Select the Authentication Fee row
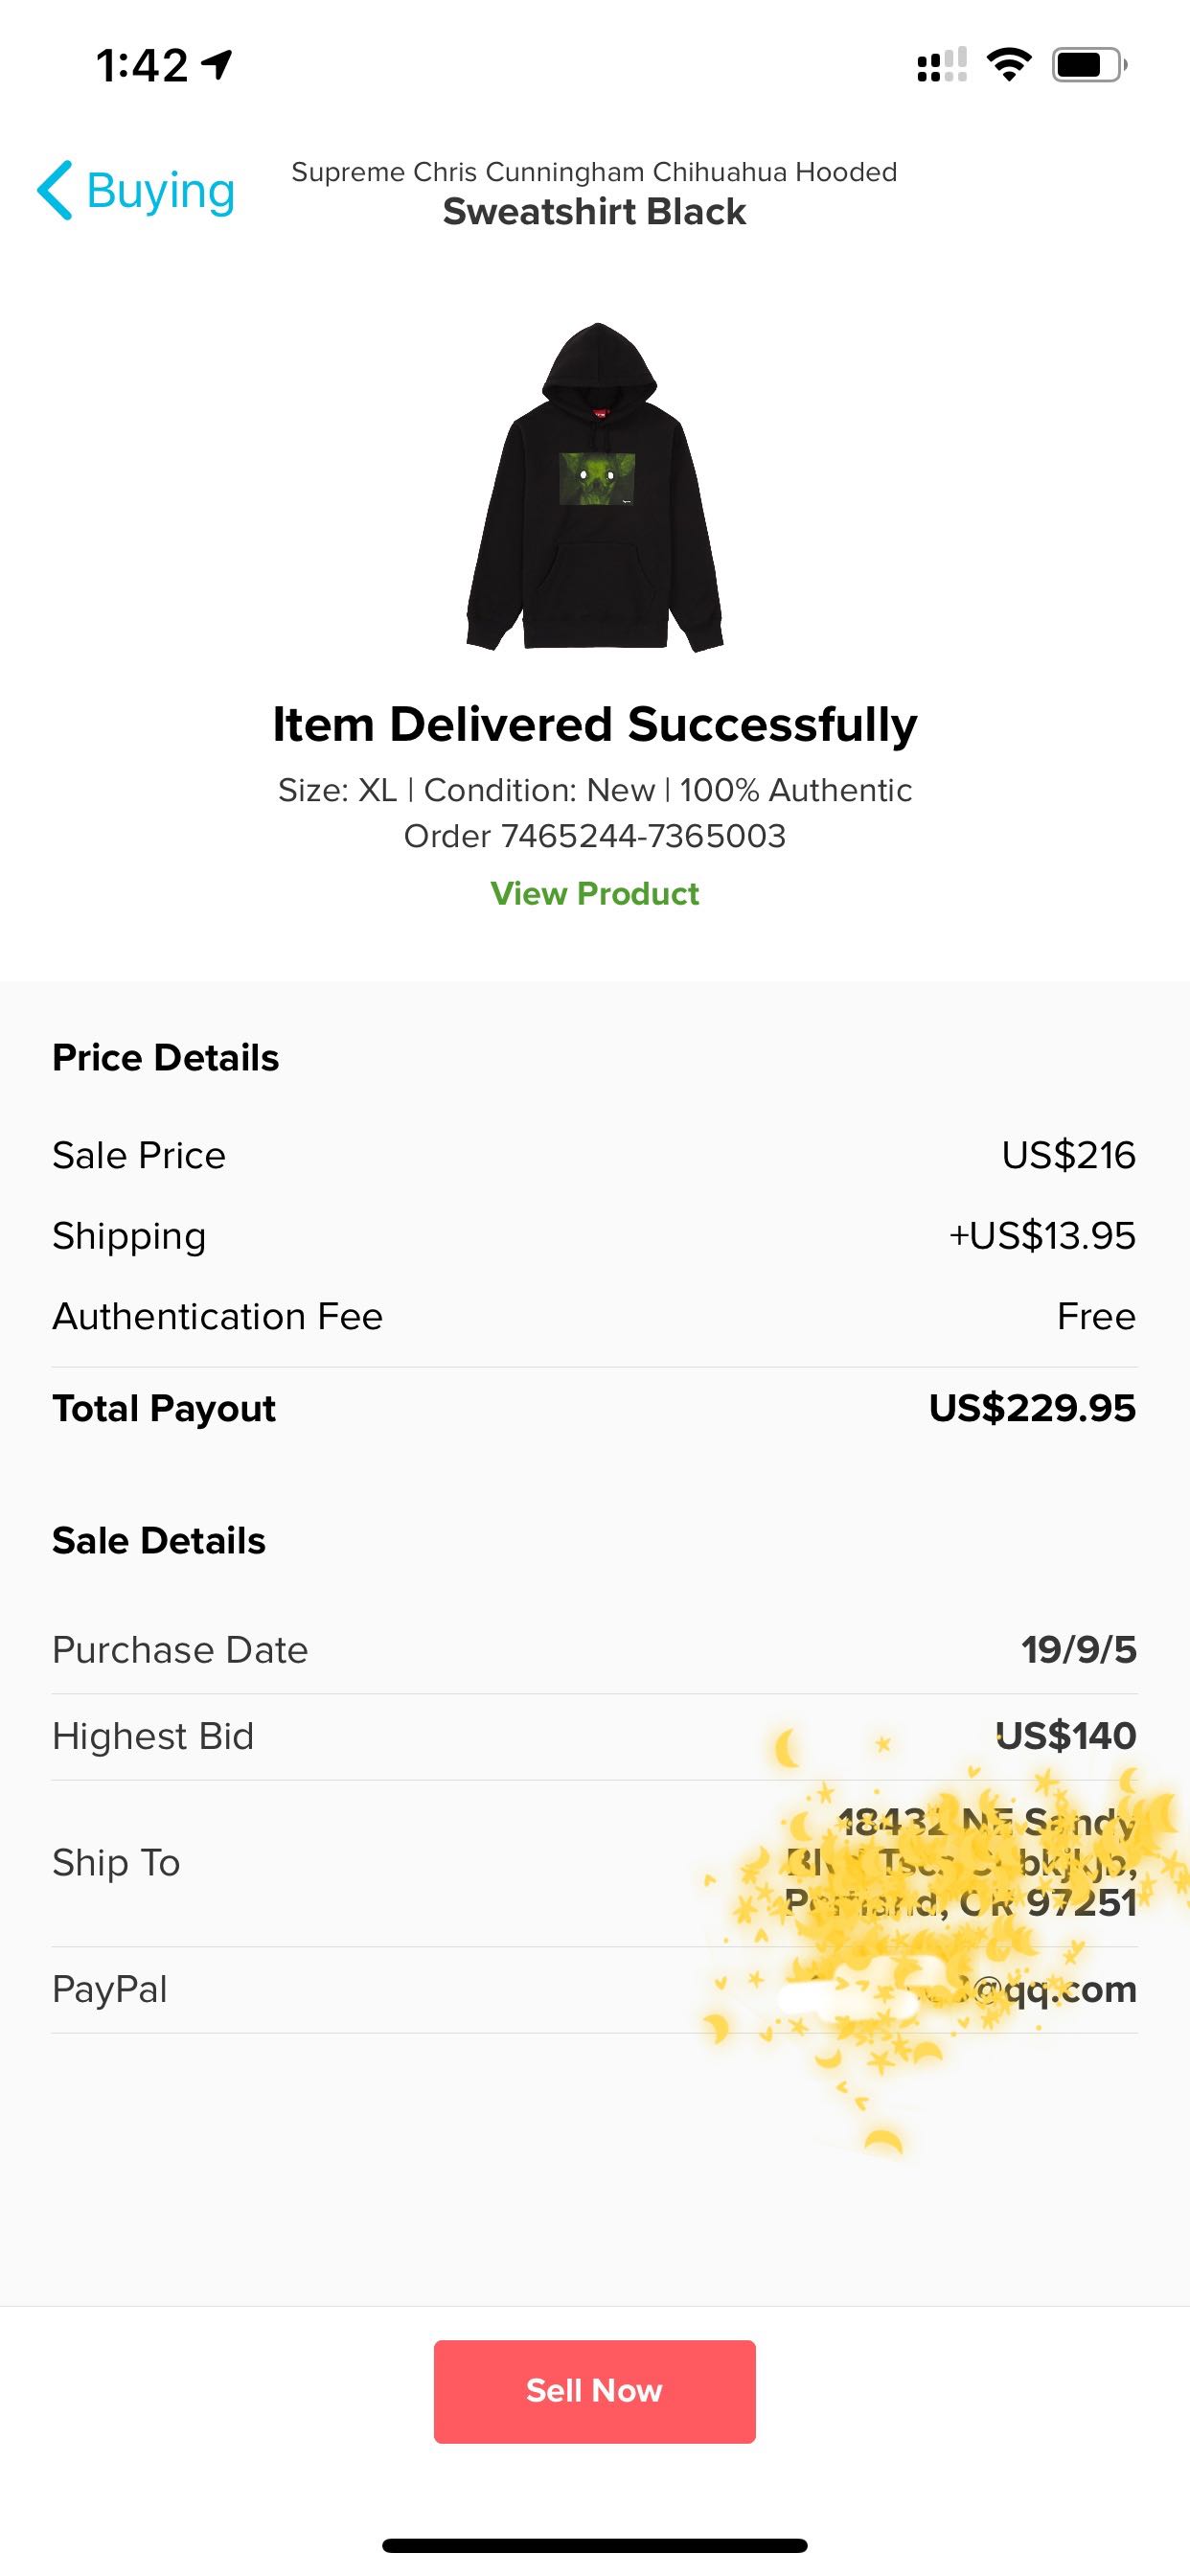The height and width of the screenshot is (2576, 1190). click(x=595, y=1316)
